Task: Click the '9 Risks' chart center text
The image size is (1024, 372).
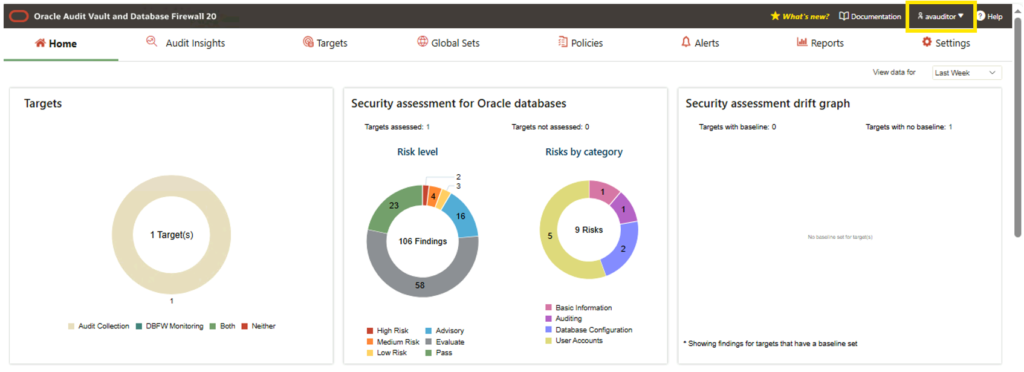Action: point(588,230)
